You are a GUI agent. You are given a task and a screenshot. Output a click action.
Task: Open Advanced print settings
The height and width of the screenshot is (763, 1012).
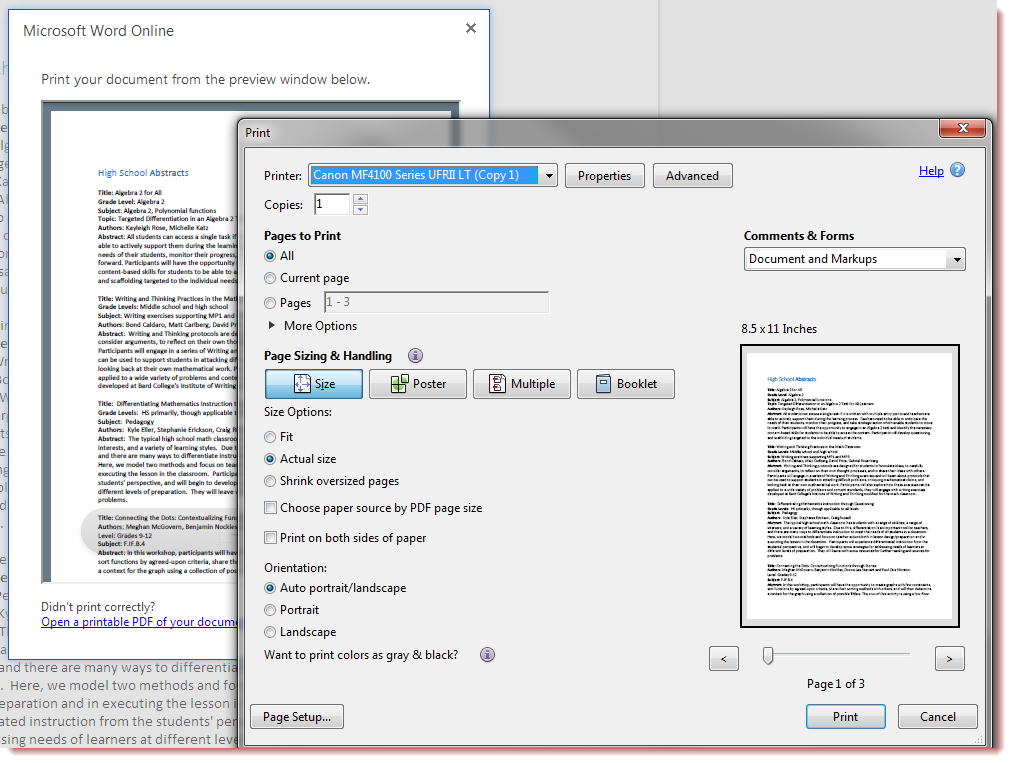pyautogui.click(x=693, y=176)
